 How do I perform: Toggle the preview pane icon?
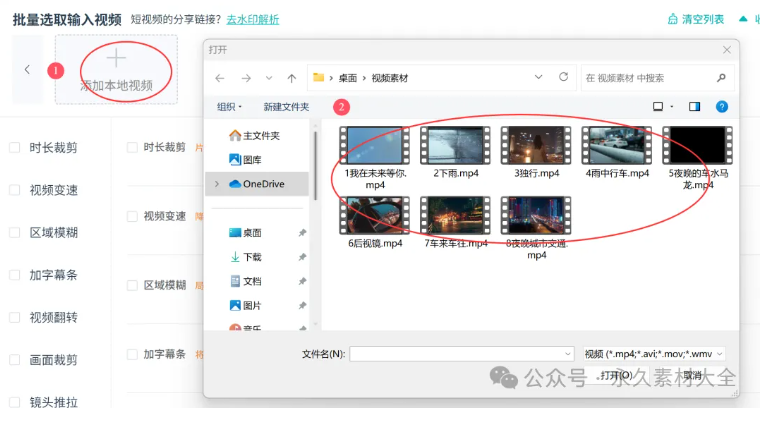(694, 106)
